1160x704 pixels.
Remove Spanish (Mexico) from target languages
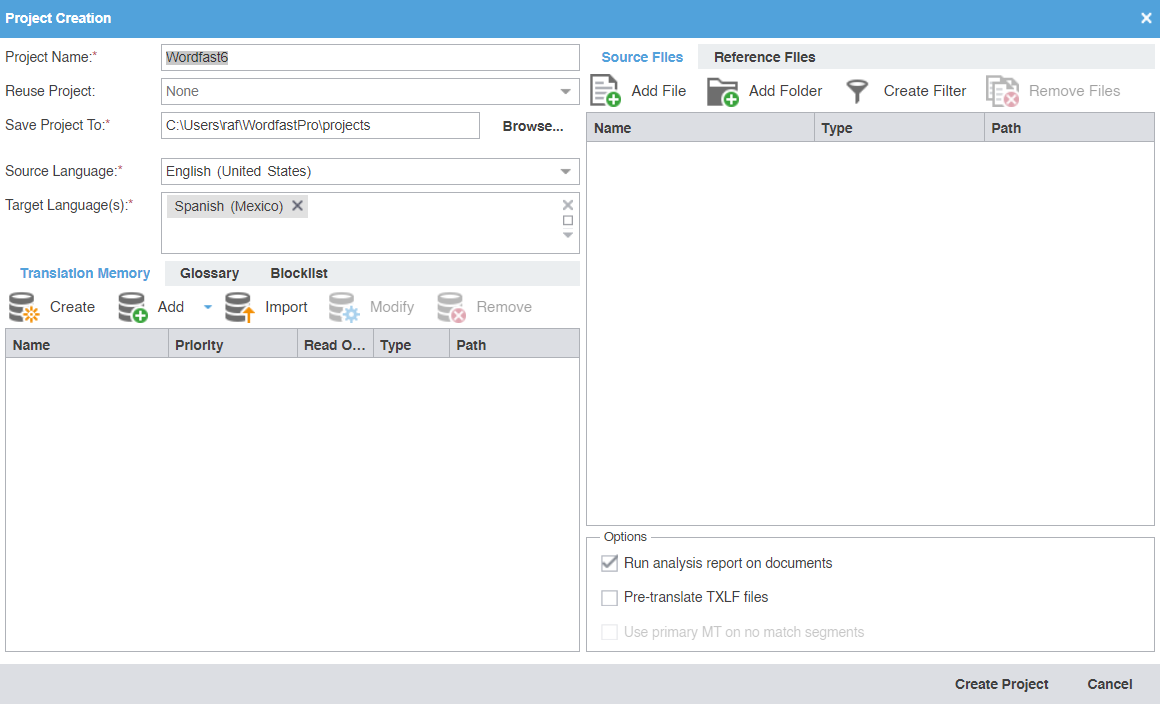pyautogui.click(x=297, y=205)
